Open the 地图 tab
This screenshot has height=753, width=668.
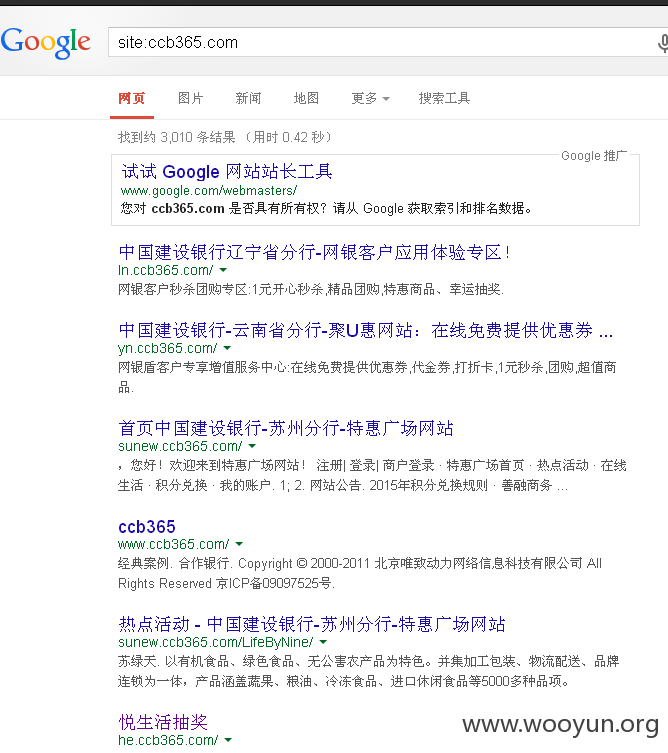tap(306, 98)
